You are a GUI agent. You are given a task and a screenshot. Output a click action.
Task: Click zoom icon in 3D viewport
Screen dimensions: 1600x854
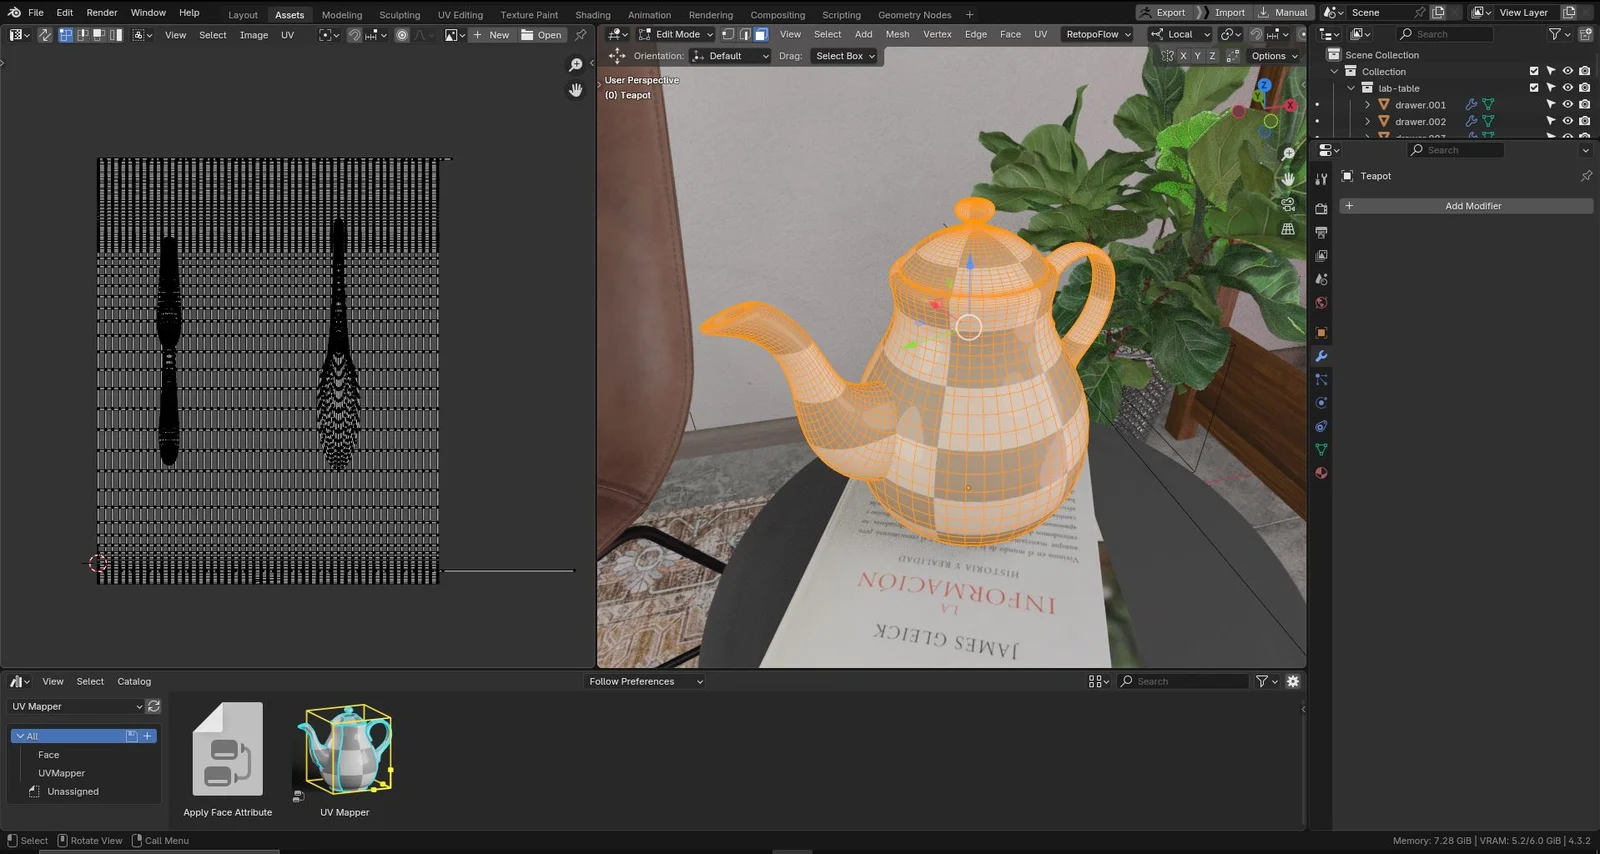1288,154
